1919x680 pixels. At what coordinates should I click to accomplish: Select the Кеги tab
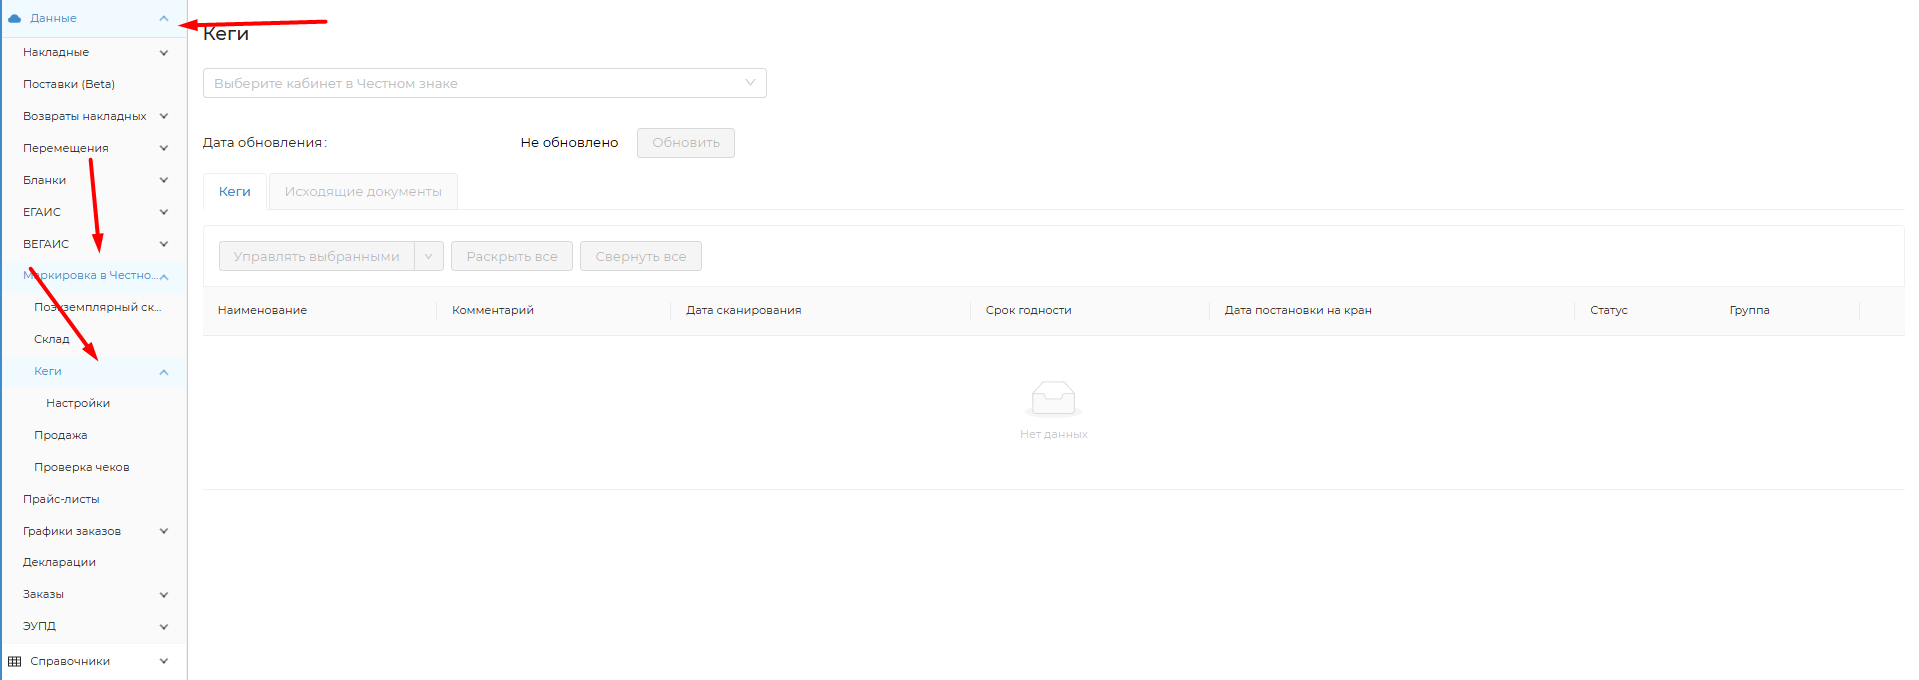pyautogui.click(x=235, y=192)
